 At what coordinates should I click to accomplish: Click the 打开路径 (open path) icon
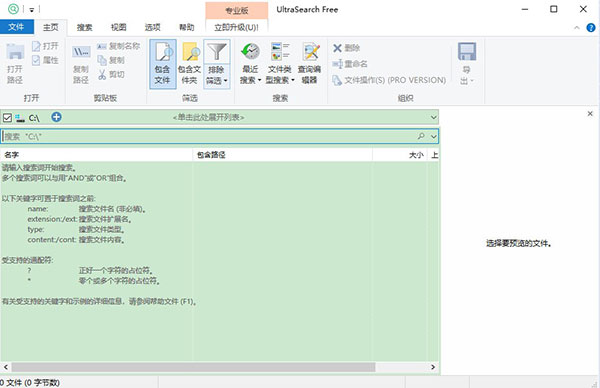pos(15,52)
